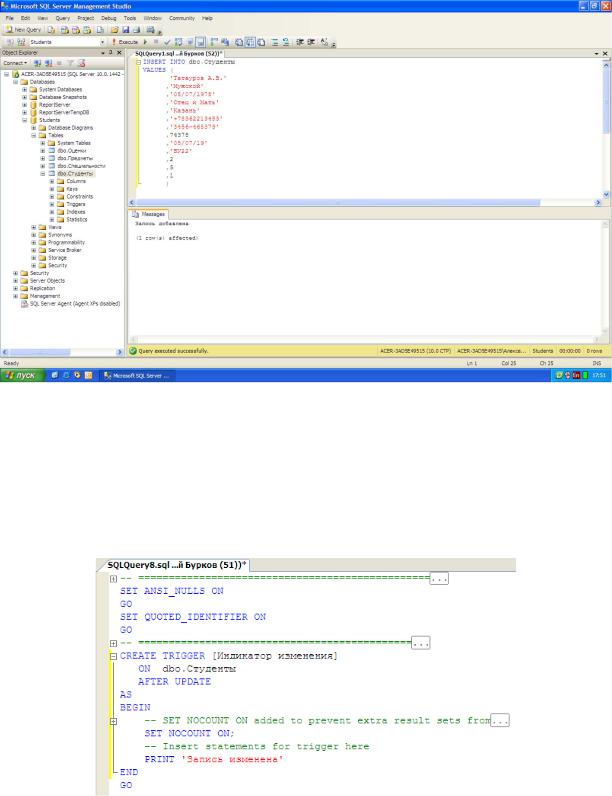Click the 'Query executed successfully.' status text

[173, 351]
